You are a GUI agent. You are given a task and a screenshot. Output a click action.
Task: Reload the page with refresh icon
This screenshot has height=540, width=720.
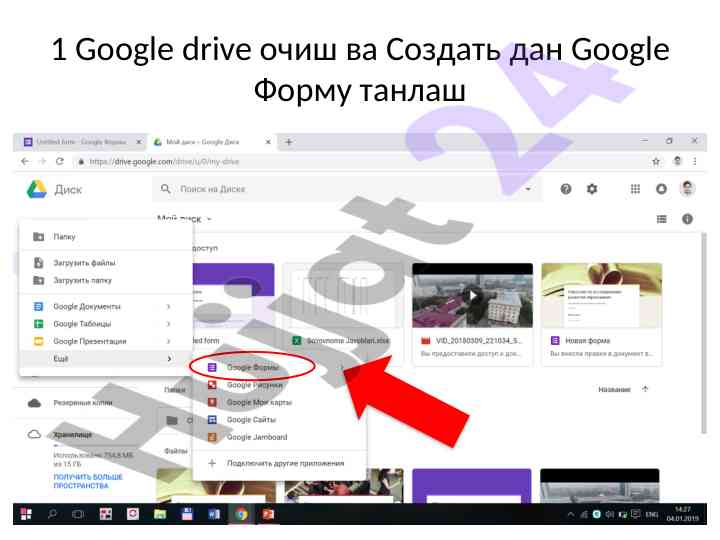point(60,161)
